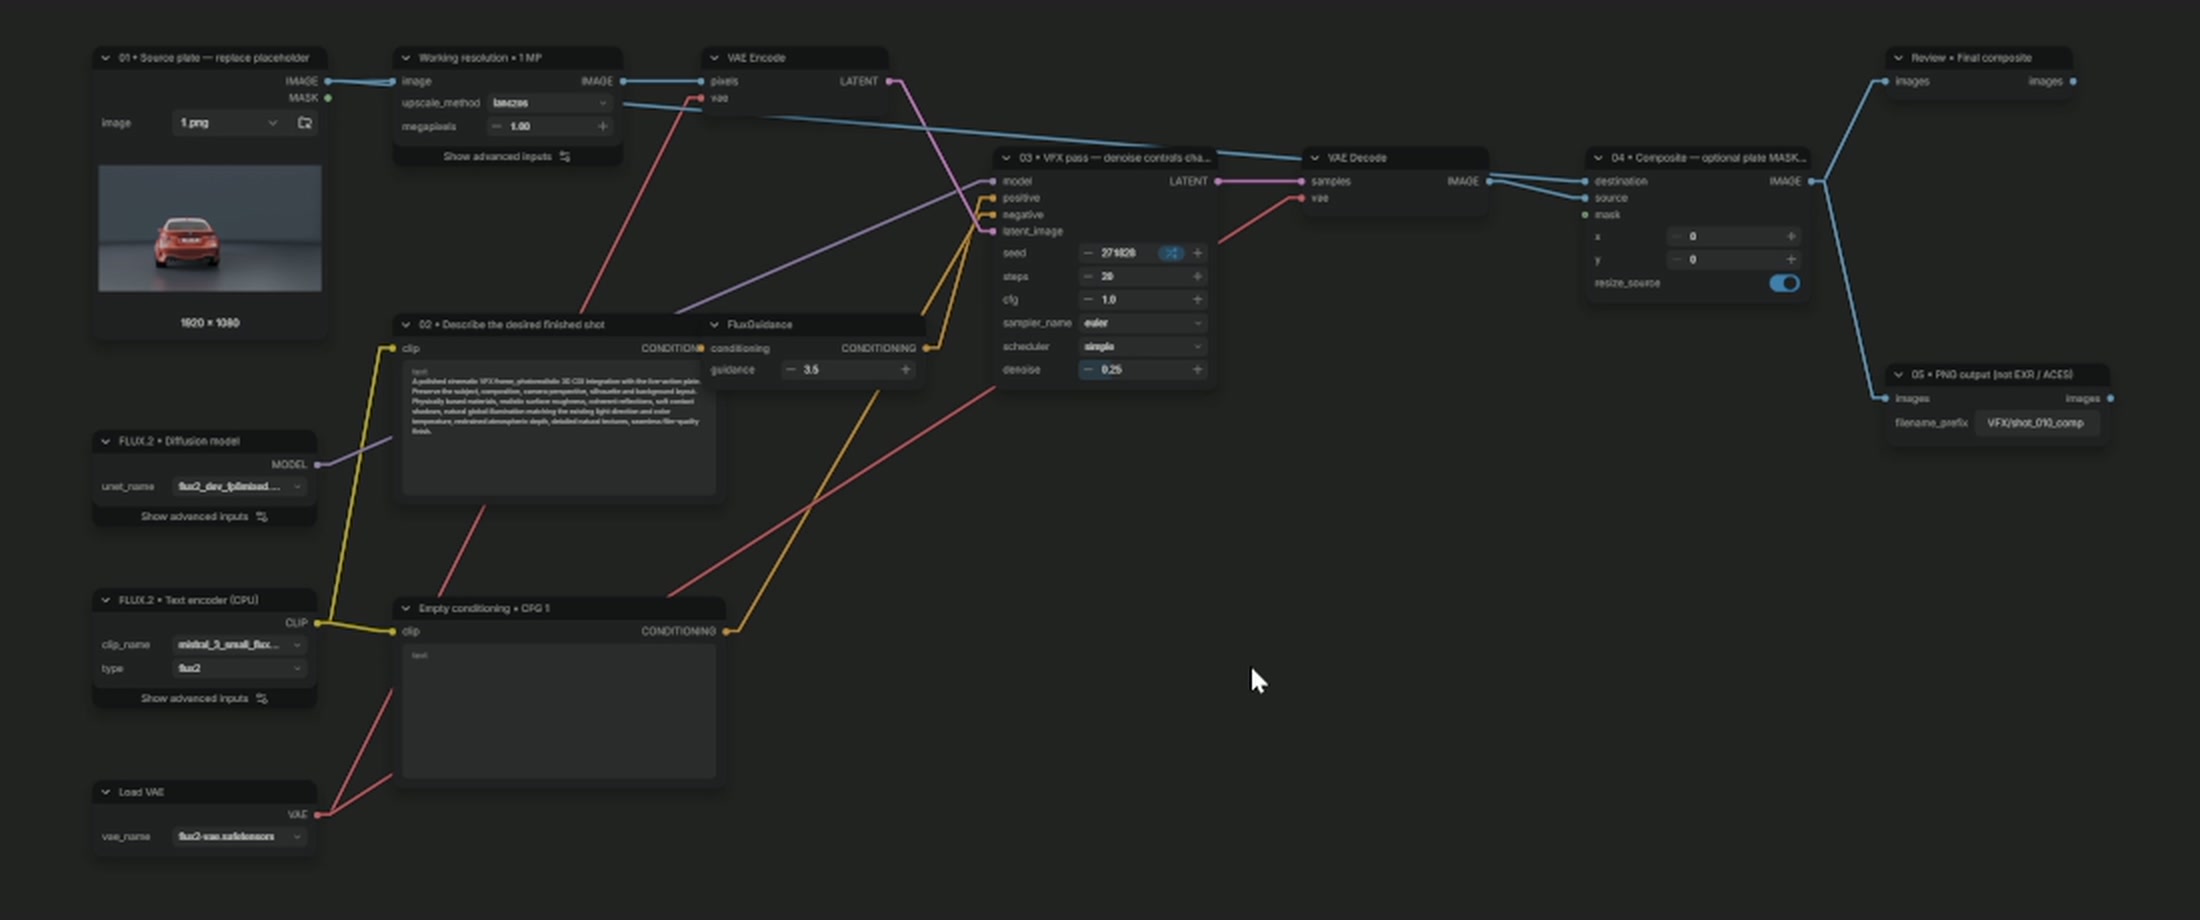Open the scheduler dropdown set to simple
2200x920 pixels.
(x=1141, y=346)
